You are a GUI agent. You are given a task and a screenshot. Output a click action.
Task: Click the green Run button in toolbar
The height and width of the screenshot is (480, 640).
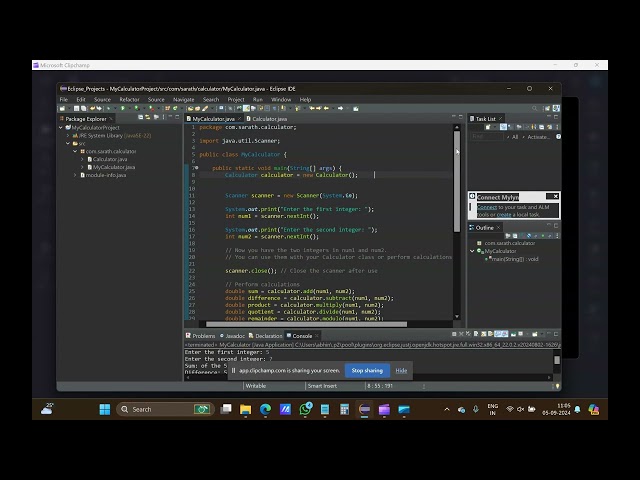(x=122, y=109)
